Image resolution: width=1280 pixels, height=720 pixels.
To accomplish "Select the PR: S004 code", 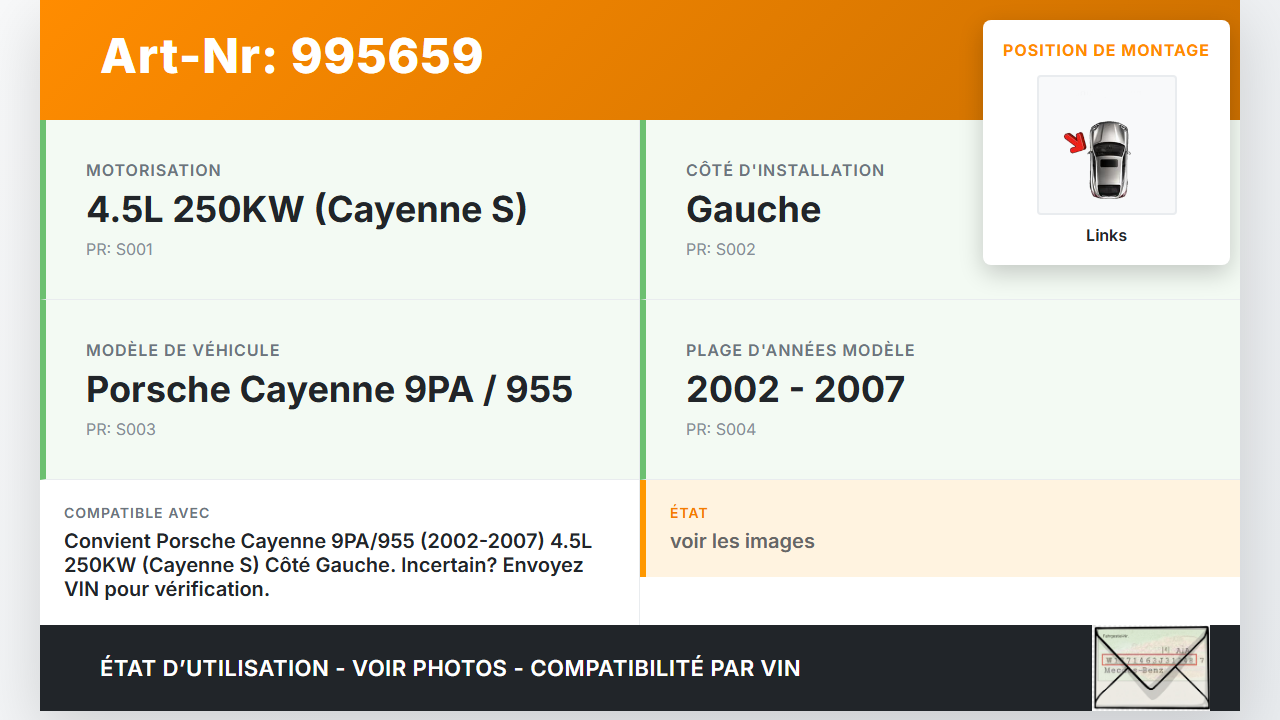I will pyautogui.click(x=720, y=430).
